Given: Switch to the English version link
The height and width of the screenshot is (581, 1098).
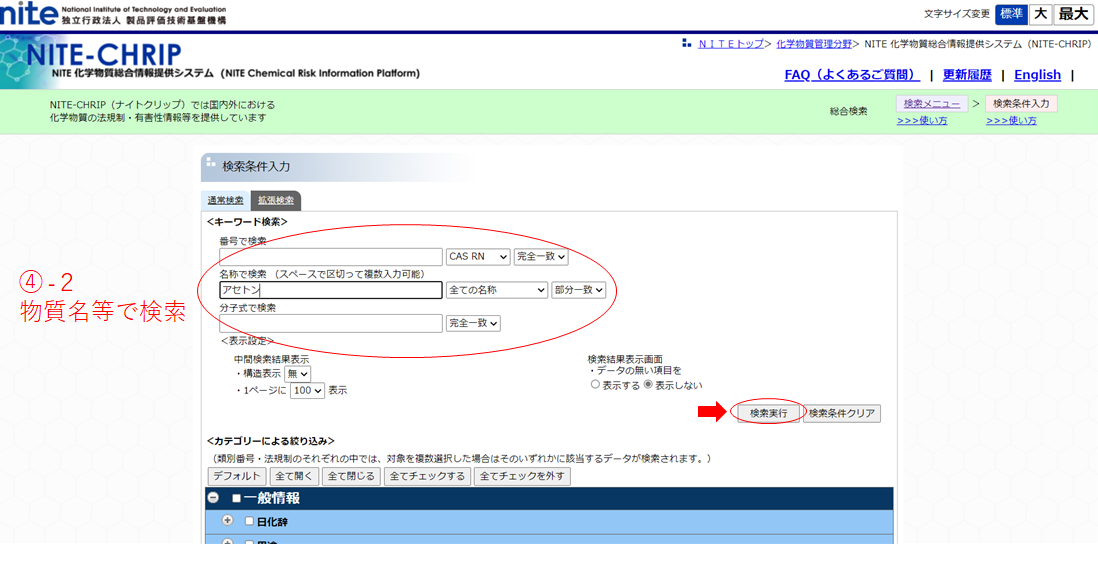Looking at the screenshot, I should [x=1037, y=75].
